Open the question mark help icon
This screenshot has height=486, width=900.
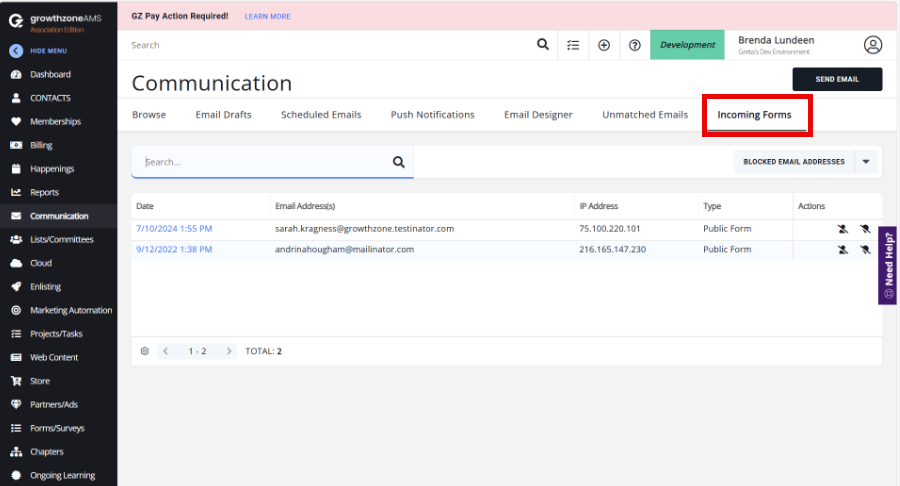(x=634, y=45)
